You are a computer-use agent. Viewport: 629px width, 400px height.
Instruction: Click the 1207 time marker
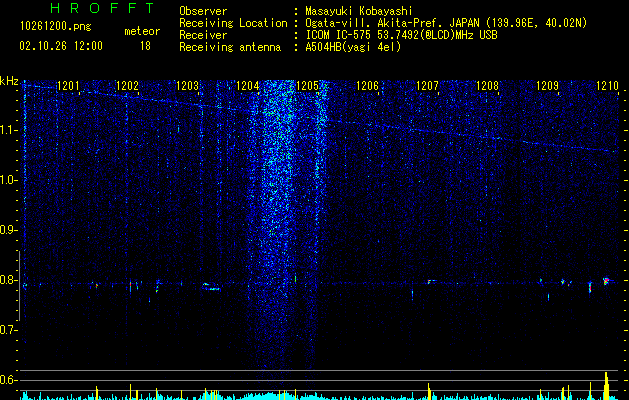pyautogui.click(x=428, y=86)
